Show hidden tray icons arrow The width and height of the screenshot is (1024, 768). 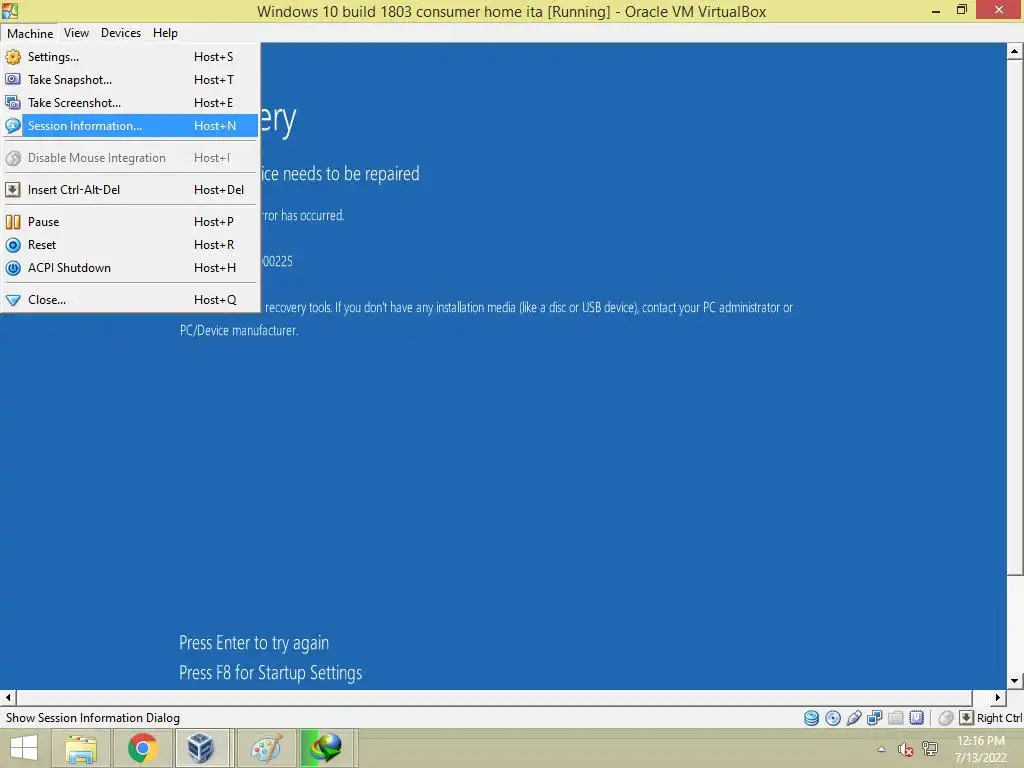tap(881, 749)
